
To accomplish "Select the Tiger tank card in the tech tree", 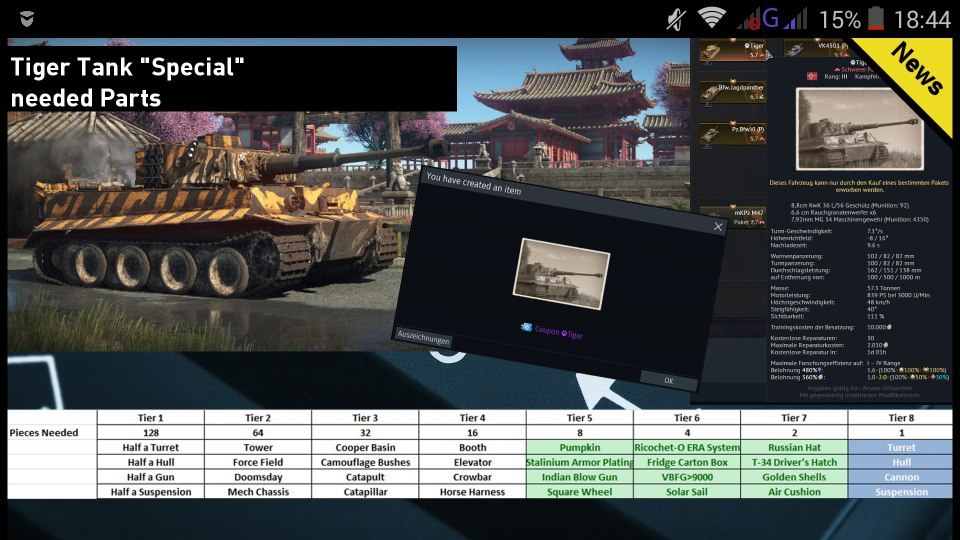I will pyautogui.click(x=733, y=50).
